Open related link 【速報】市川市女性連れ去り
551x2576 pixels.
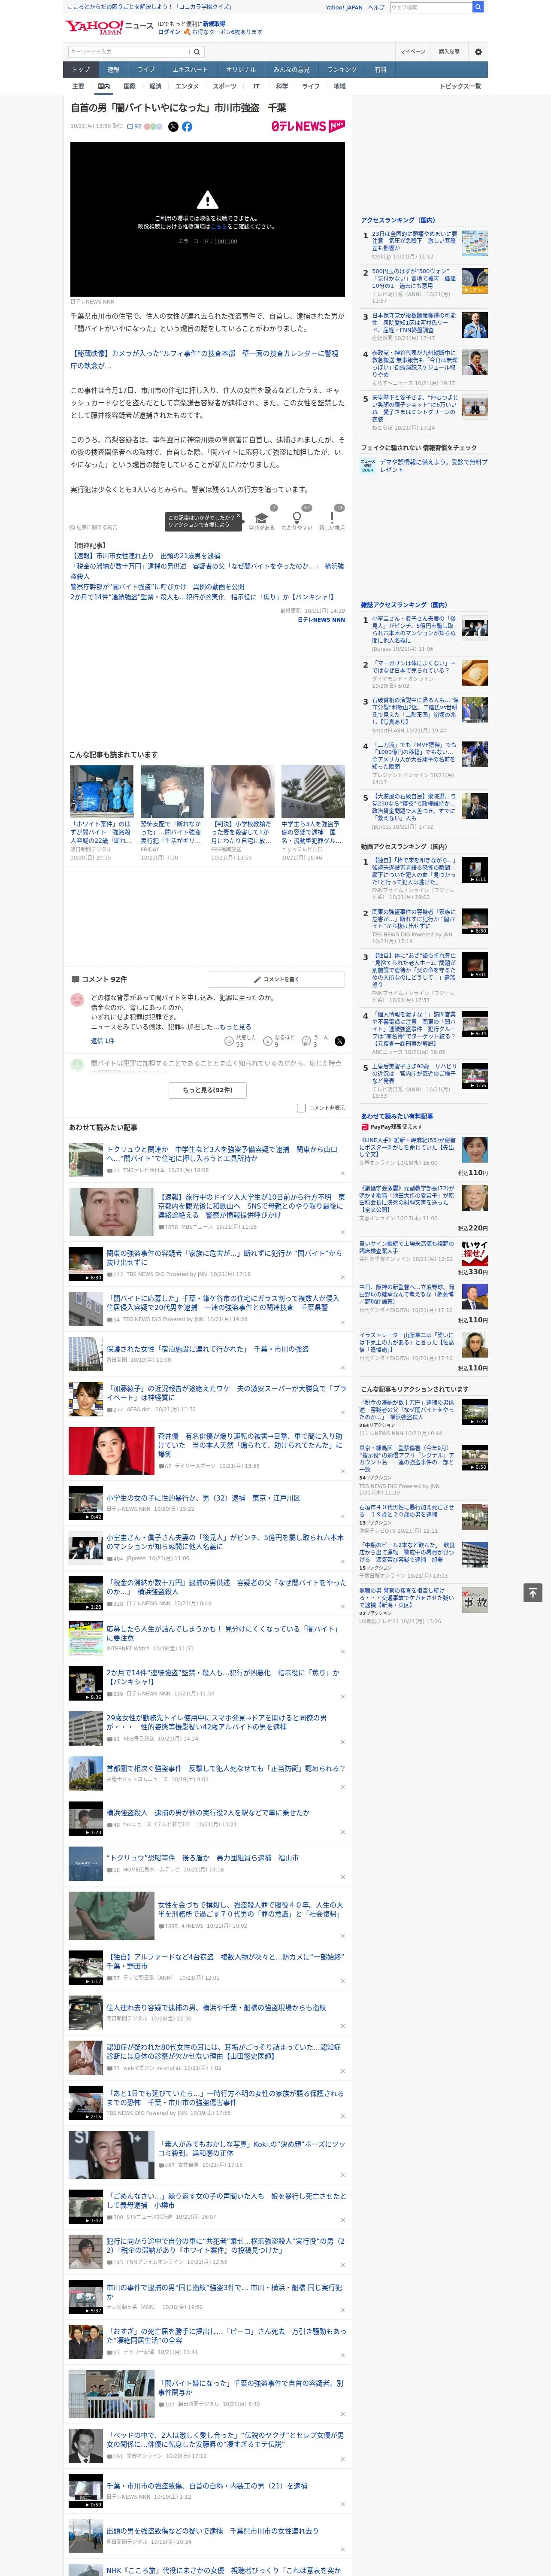[x=145, y=556]
